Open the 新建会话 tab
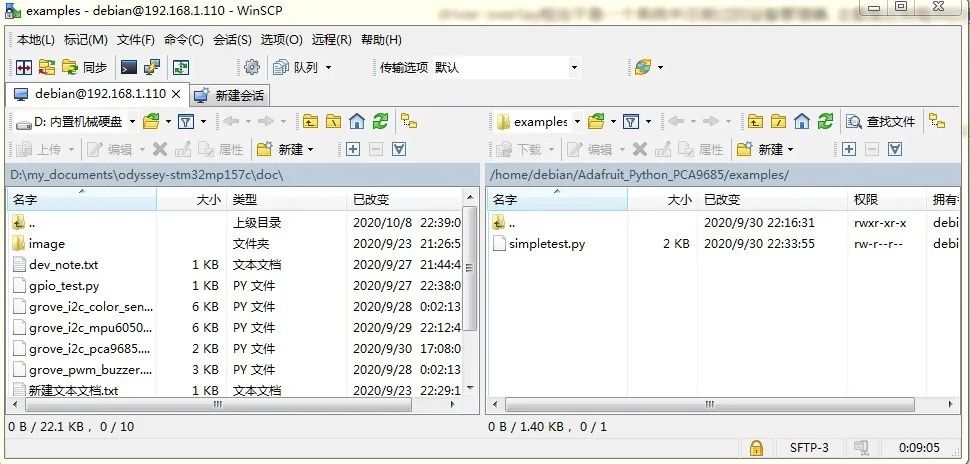The width and height of the screenshot is (970, 464). click(229, 95)
